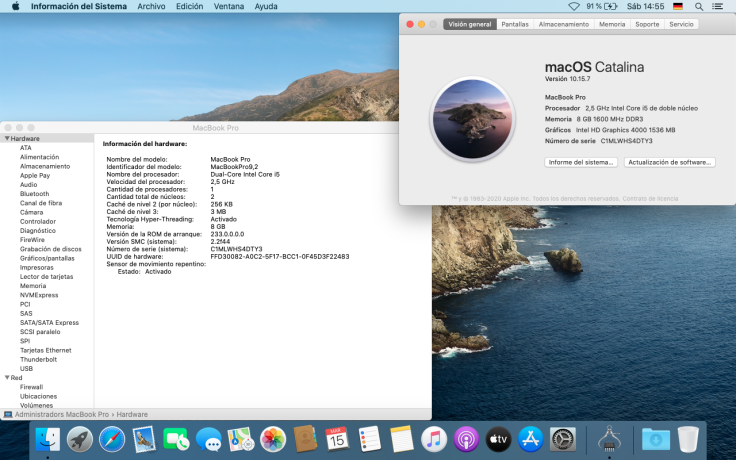
Task: Click the Wi-Fi status icon
Action: click(x=574, y=6)
